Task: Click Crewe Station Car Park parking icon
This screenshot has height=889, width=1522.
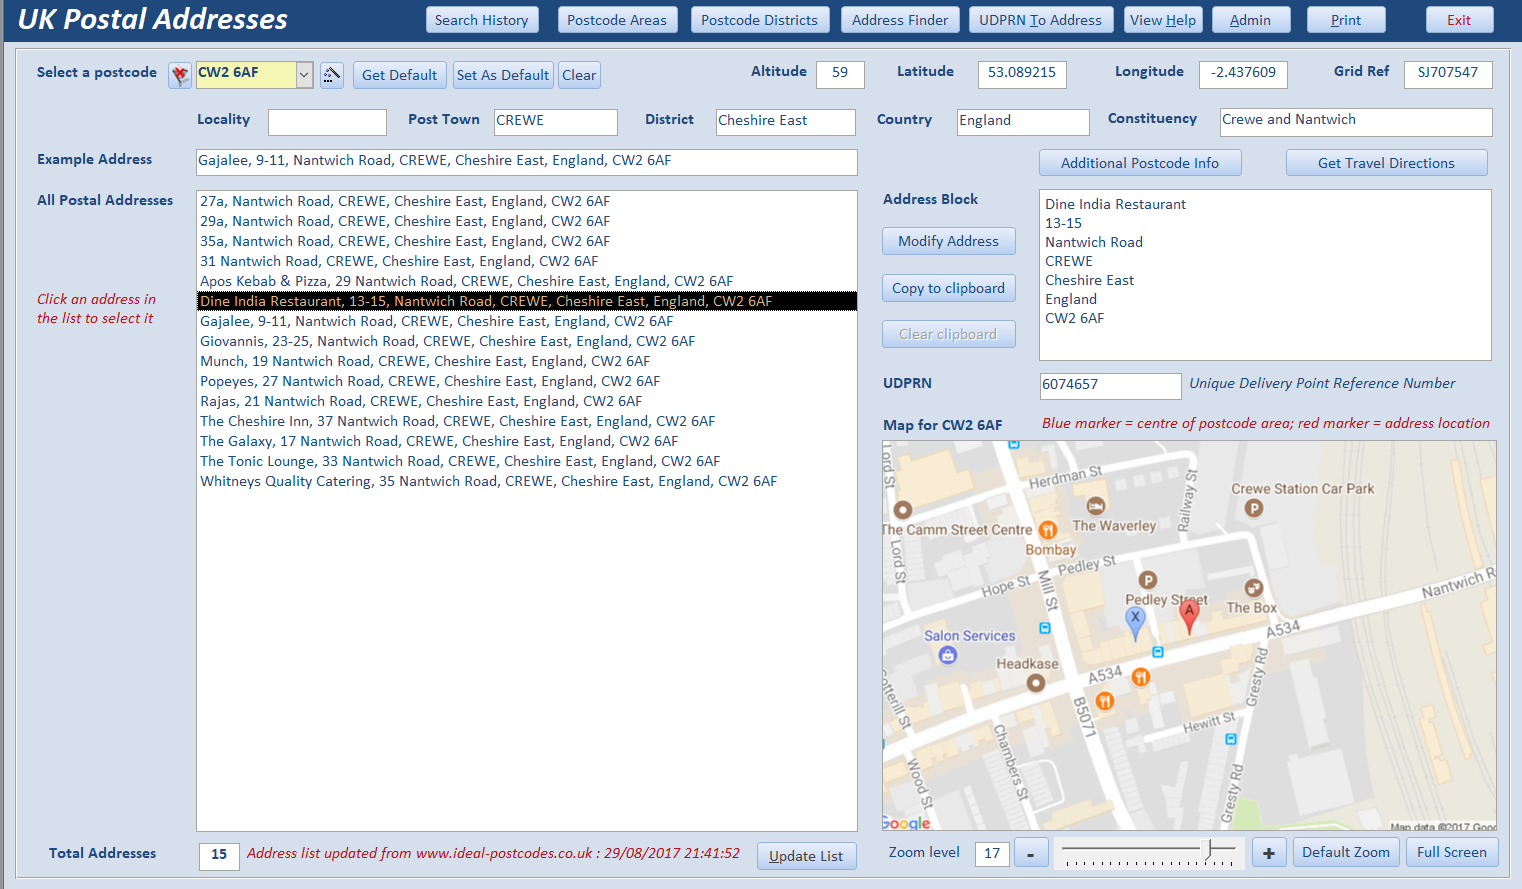Action: click(x=1254, y=508)
